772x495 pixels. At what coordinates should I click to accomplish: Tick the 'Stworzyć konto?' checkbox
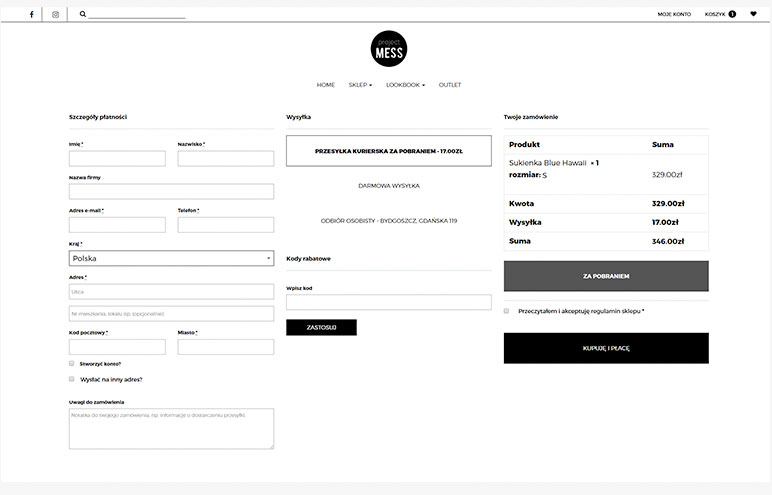click(x=72, y=364)
